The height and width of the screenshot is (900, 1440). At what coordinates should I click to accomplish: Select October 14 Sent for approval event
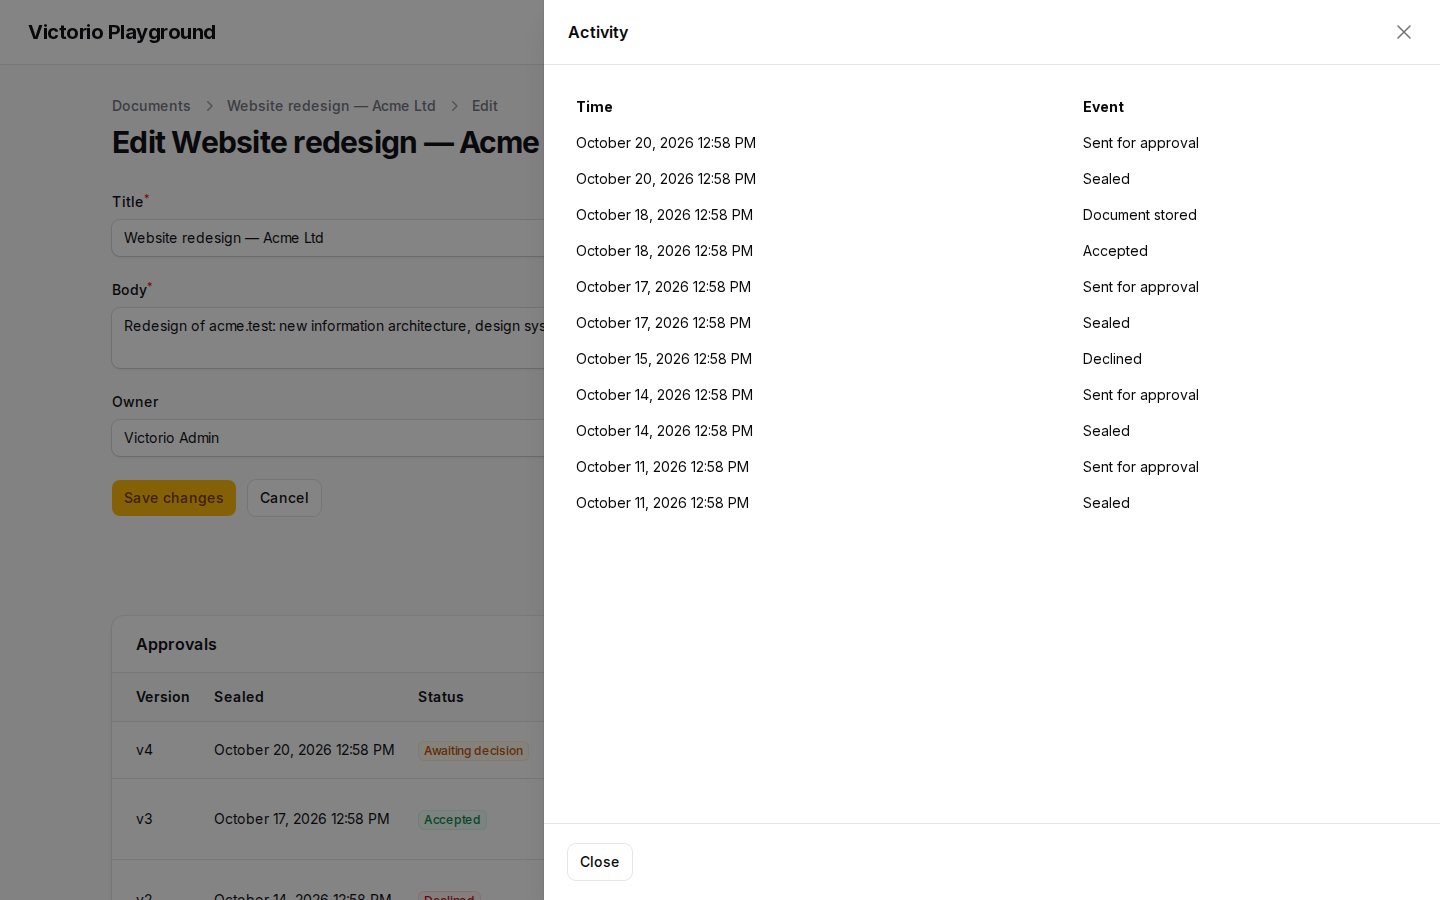coord(1141,395)
